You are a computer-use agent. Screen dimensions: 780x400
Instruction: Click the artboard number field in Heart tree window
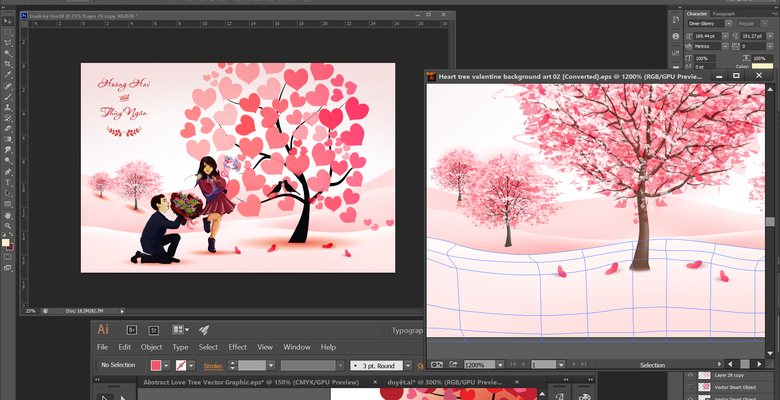[x=544, y=365]
